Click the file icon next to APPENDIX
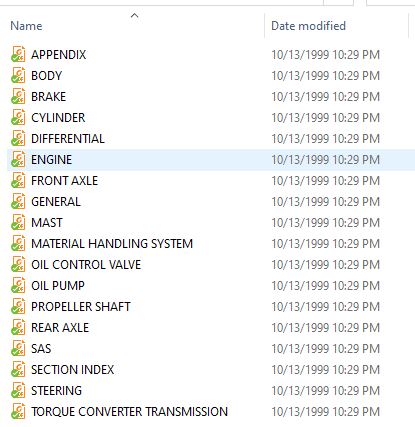 click(x=18, y=54)
